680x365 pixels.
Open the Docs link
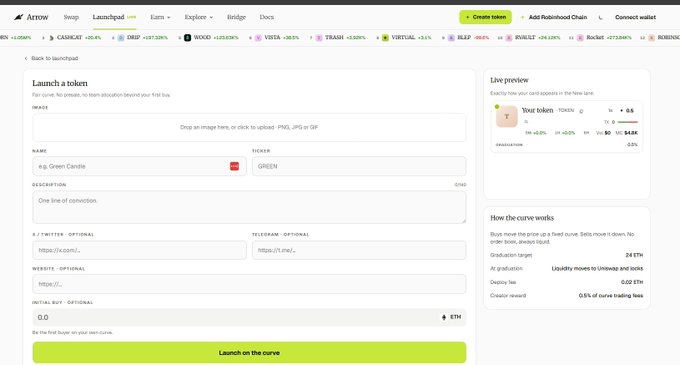point(267,17)
